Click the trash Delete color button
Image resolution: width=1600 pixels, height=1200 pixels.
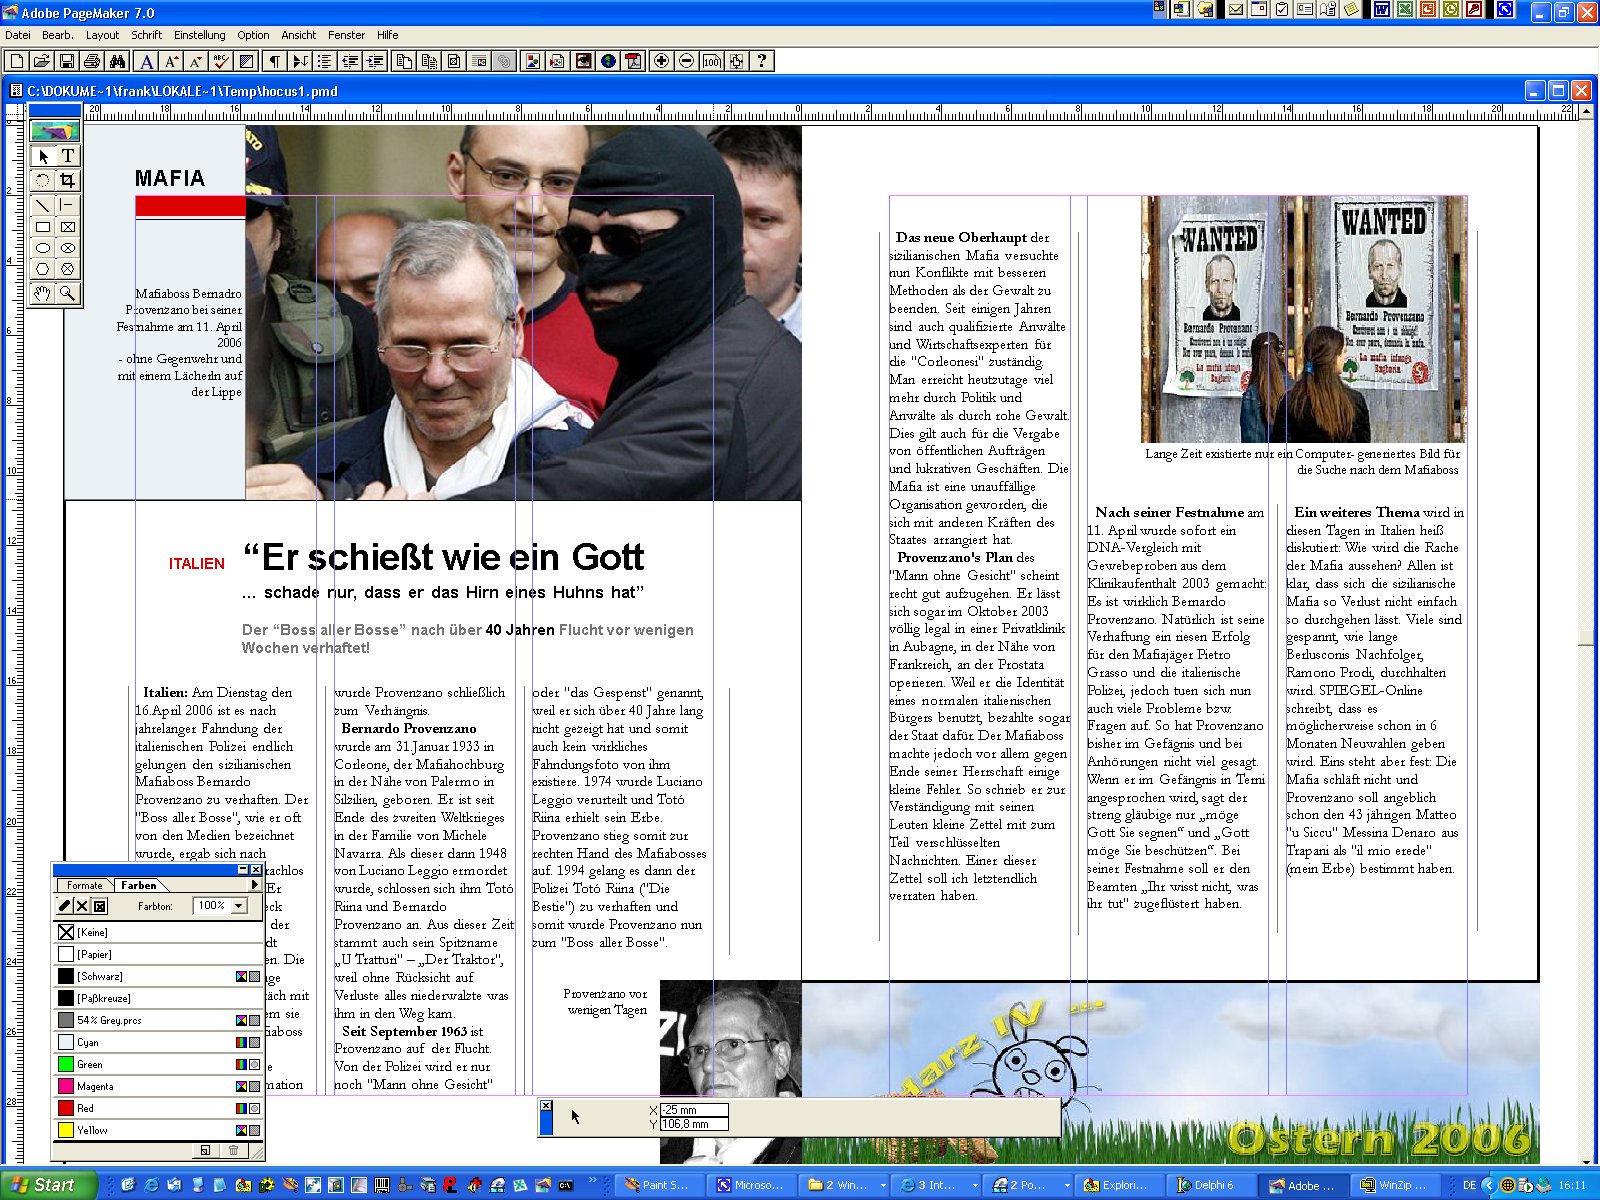tap(233, 1150)
